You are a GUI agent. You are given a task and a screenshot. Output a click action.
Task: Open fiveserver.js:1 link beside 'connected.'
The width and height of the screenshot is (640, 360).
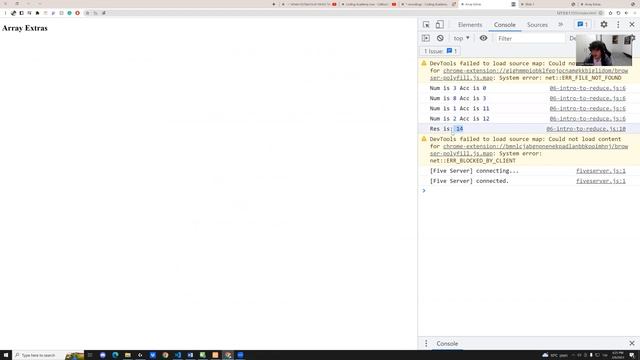coord(600,181)
